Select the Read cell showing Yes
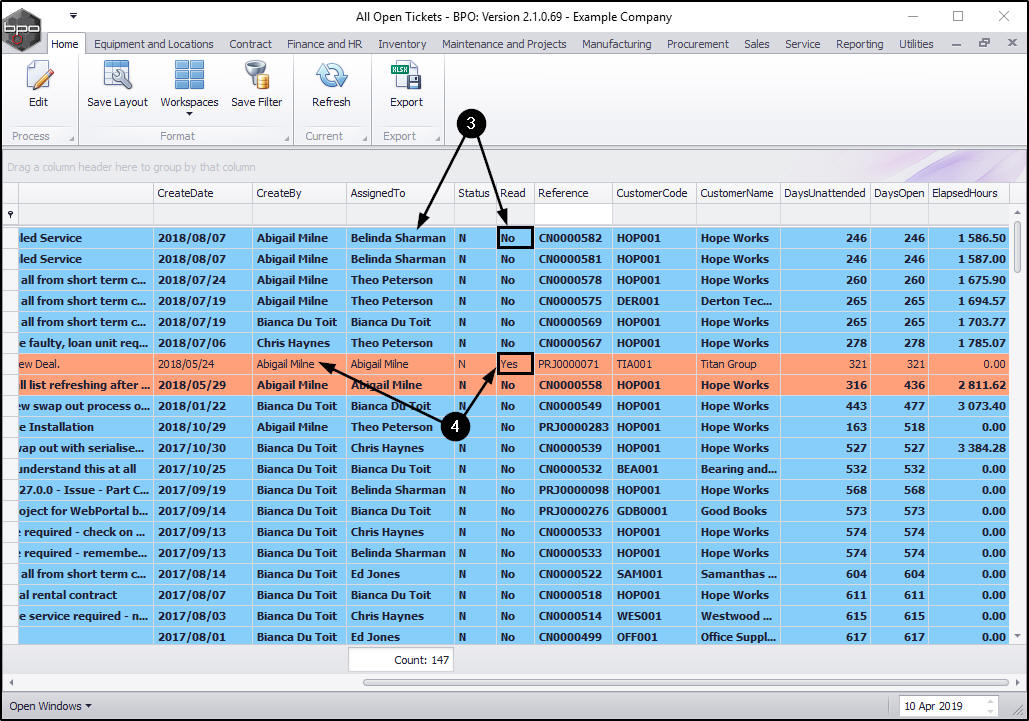 click(515, 364)
